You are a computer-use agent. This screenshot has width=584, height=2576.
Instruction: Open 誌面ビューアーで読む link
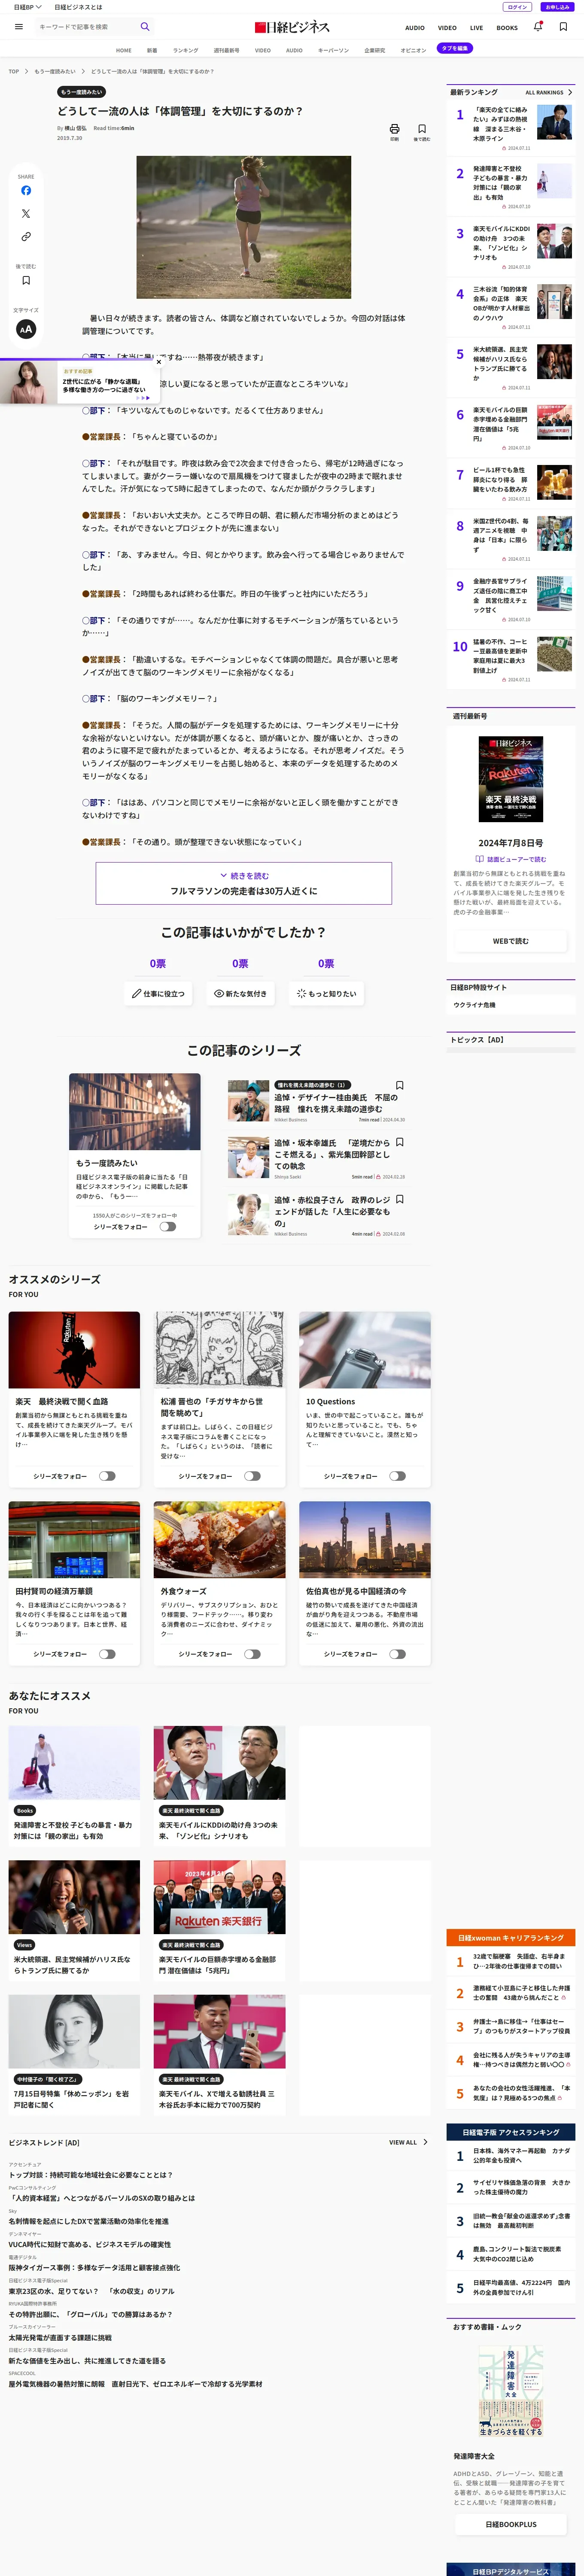pos(511,859)
